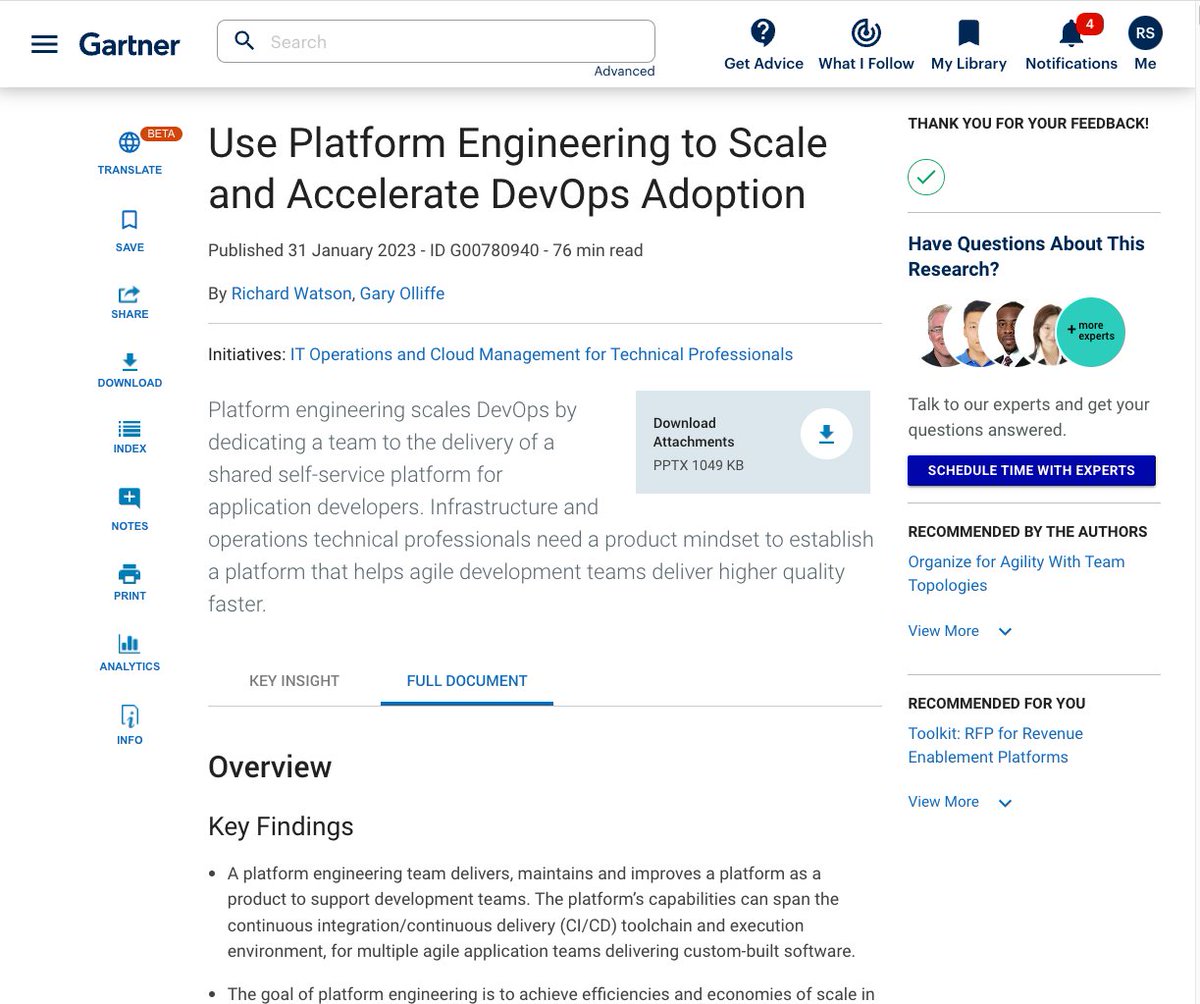
Task: Open Organize for Agility With Team Topologies
Action: coord(1016,574)
